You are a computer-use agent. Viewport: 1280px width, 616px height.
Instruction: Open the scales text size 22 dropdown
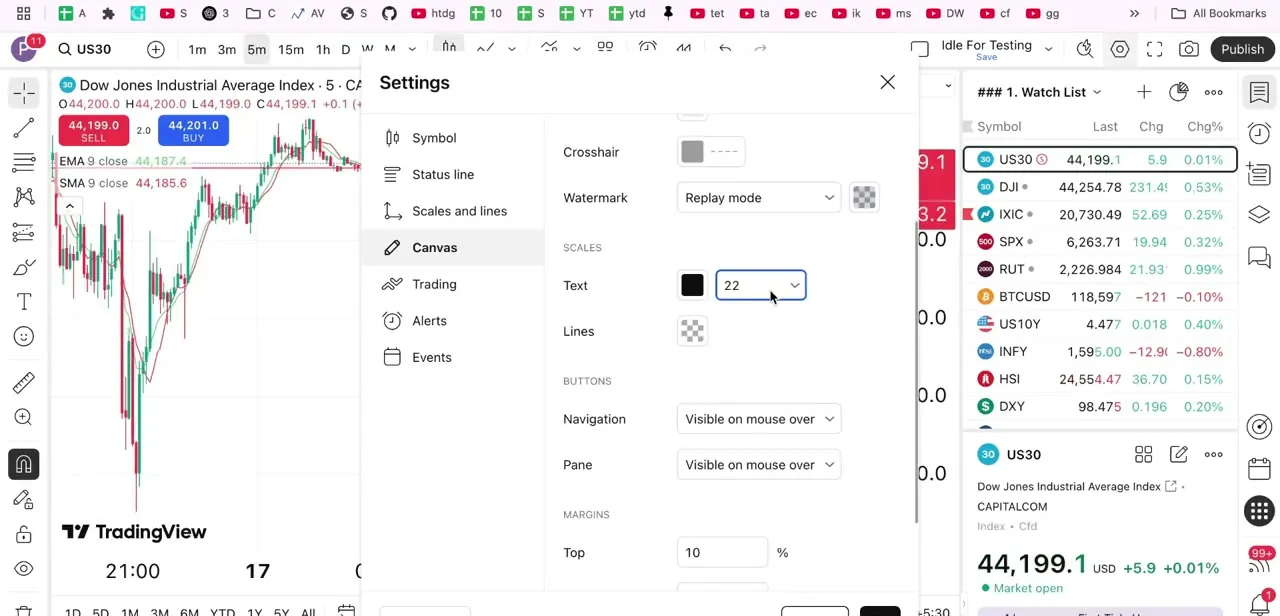[761, 286]
